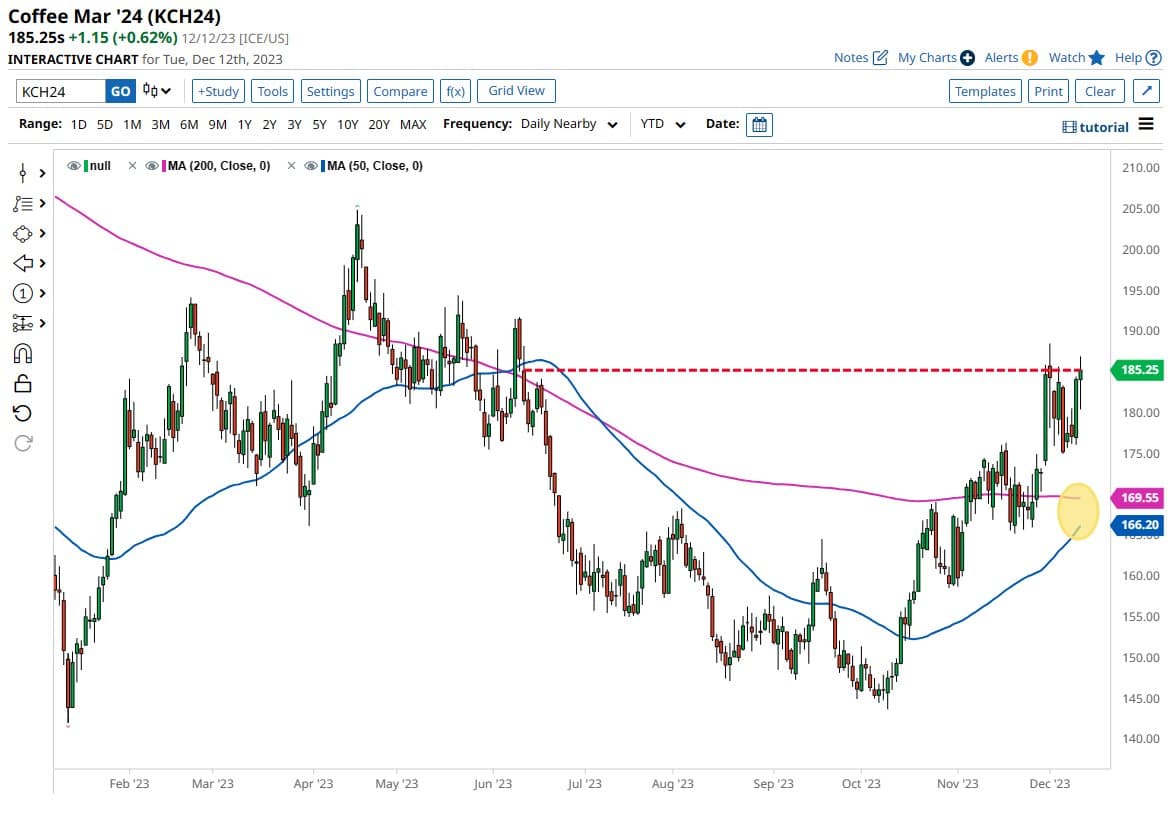Toggle visibility of the null study
1176x814 pixels.
72,165
